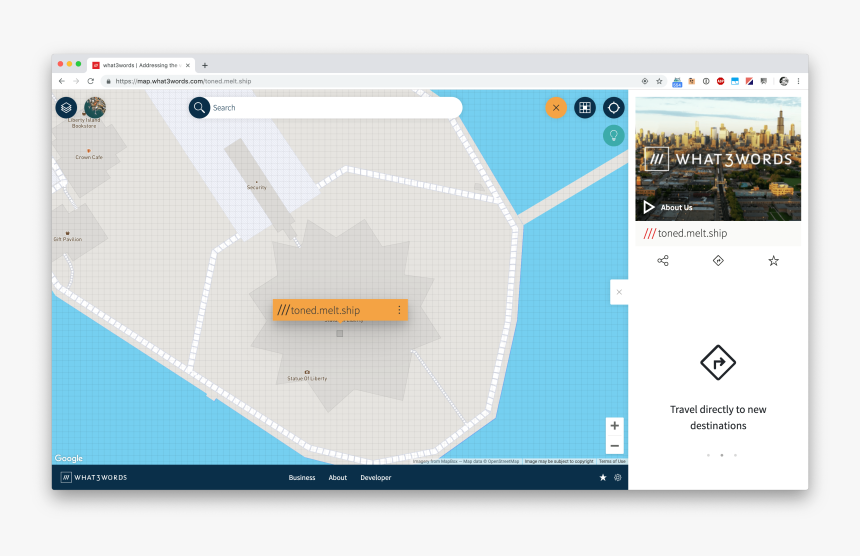860x556 pixels.
Task: Click the search magnifier icon
Action: pos(199,107)
